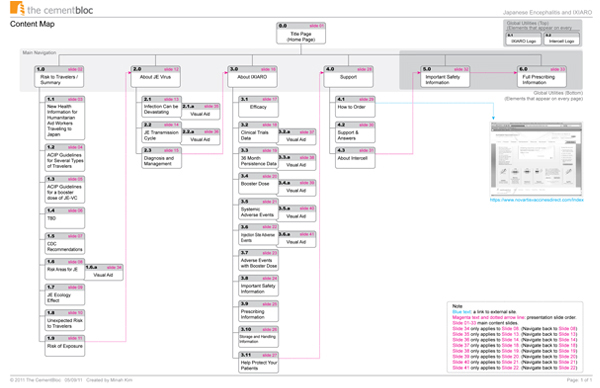The width and height of the screenshot is (600, 388).
Task: Select node 1.0 Risk to Travelers / Summary
Action: pyautogui.click(x=59, y=77)
